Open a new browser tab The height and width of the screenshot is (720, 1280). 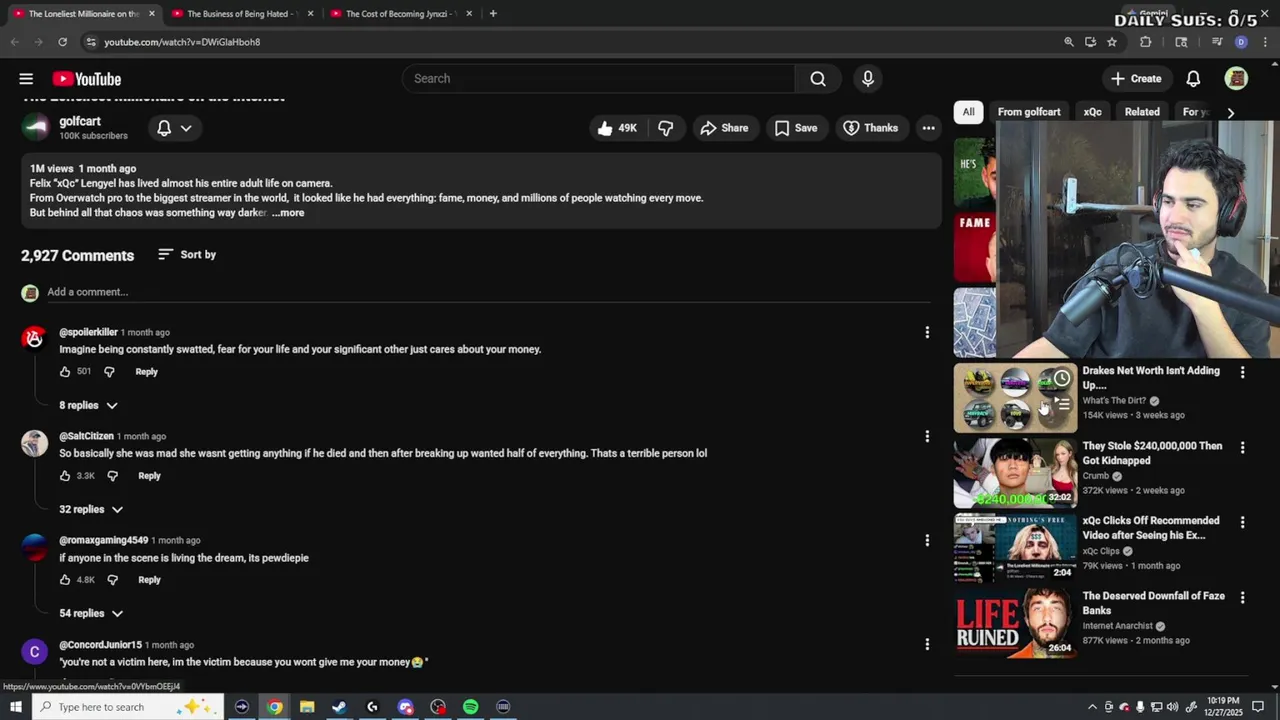tap(492, 14)
